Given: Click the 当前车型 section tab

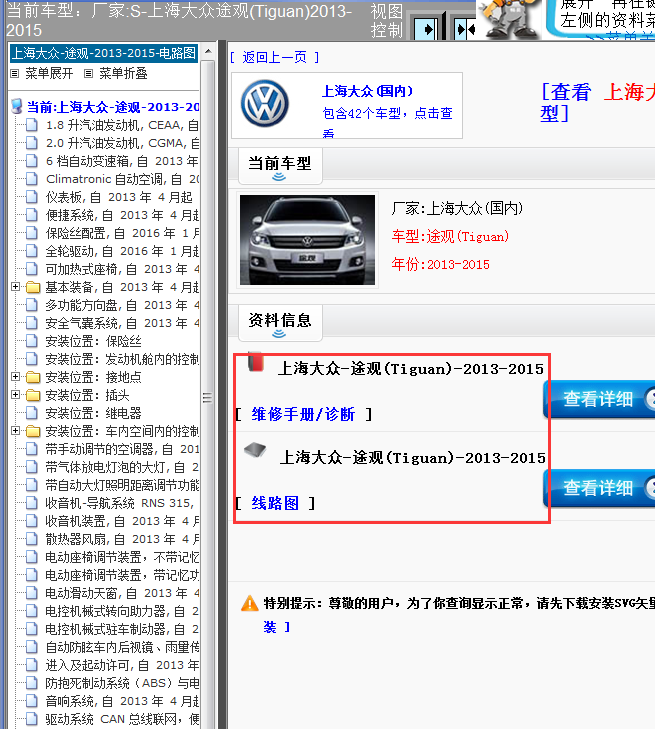Looking at the screenshot, I should (280, 166).
